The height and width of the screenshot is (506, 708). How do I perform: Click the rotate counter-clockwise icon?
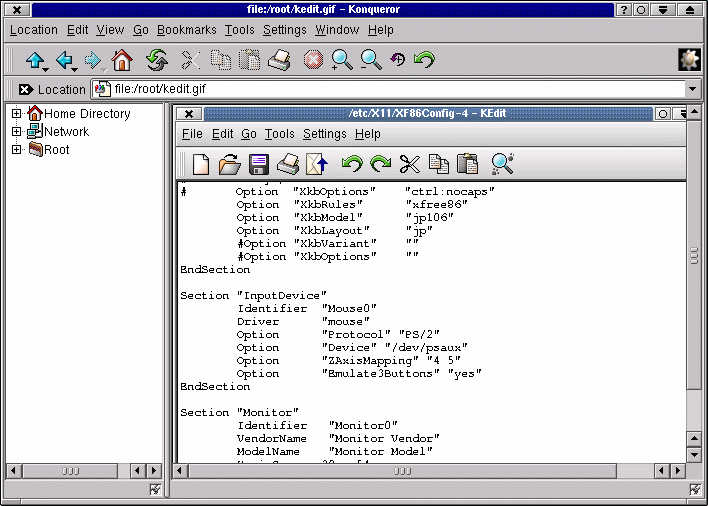coord(398,59)
